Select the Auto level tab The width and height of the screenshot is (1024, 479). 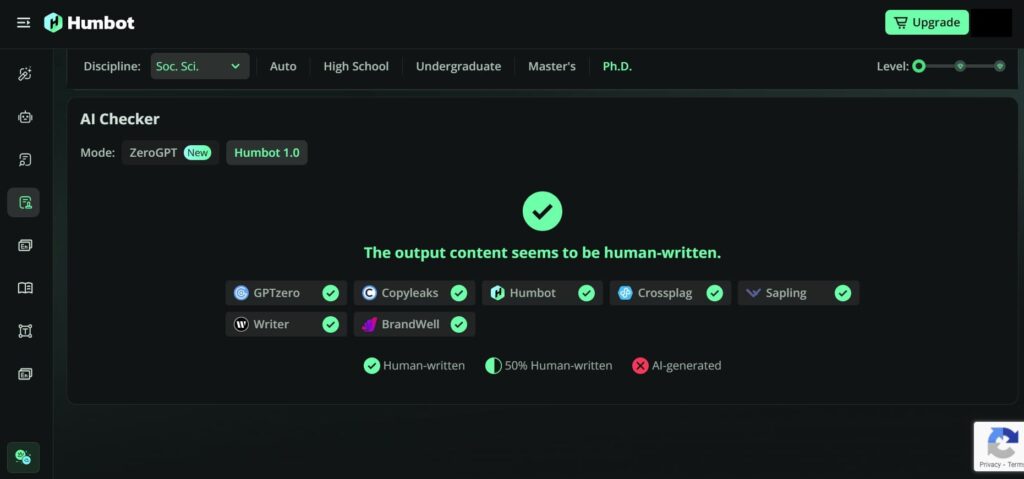coord(283,66)
